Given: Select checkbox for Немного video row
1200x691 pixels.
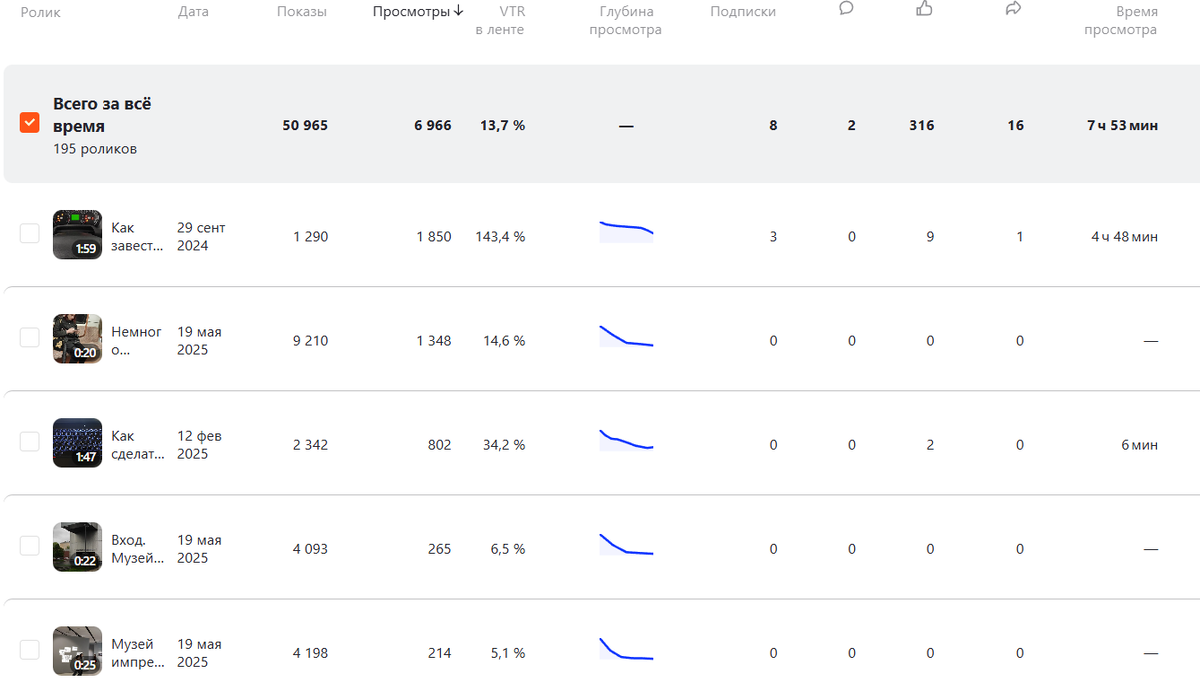Looking at the screenshot, I should (30, 338).
